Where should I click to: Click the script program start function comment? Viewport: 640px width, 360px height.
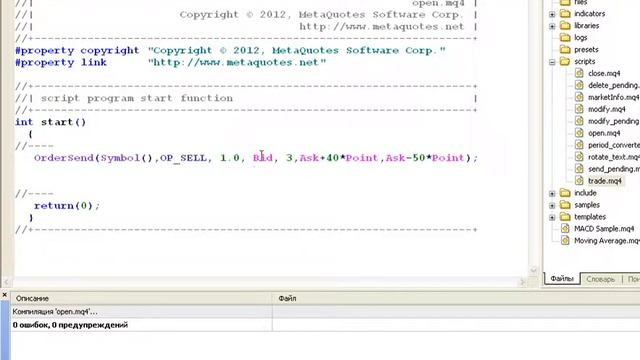pos(137,98)
